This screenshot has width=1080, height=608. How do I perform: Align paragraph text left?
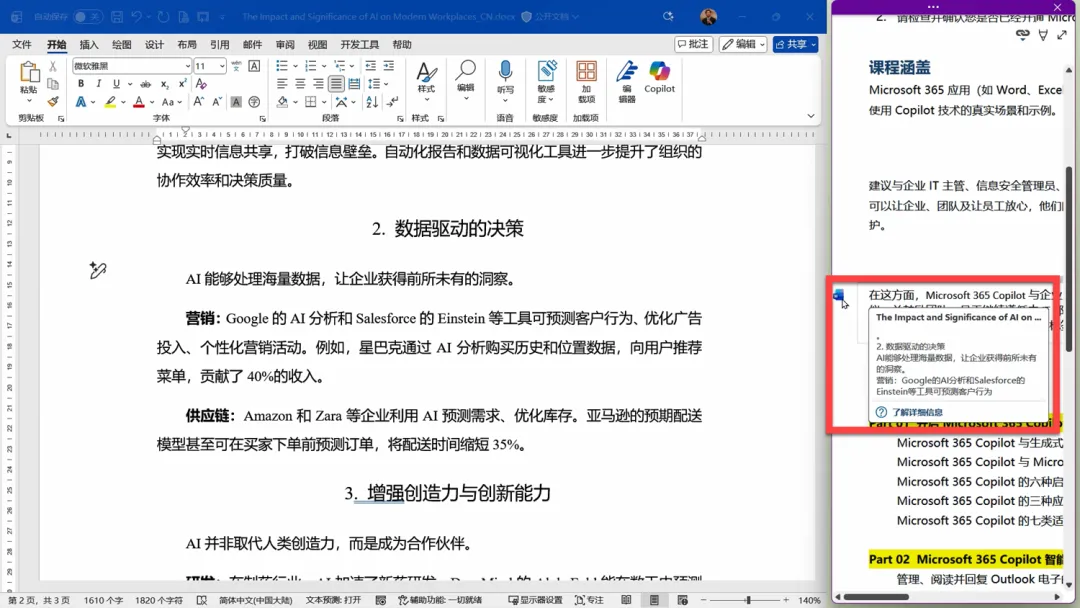tap(282, 84)
